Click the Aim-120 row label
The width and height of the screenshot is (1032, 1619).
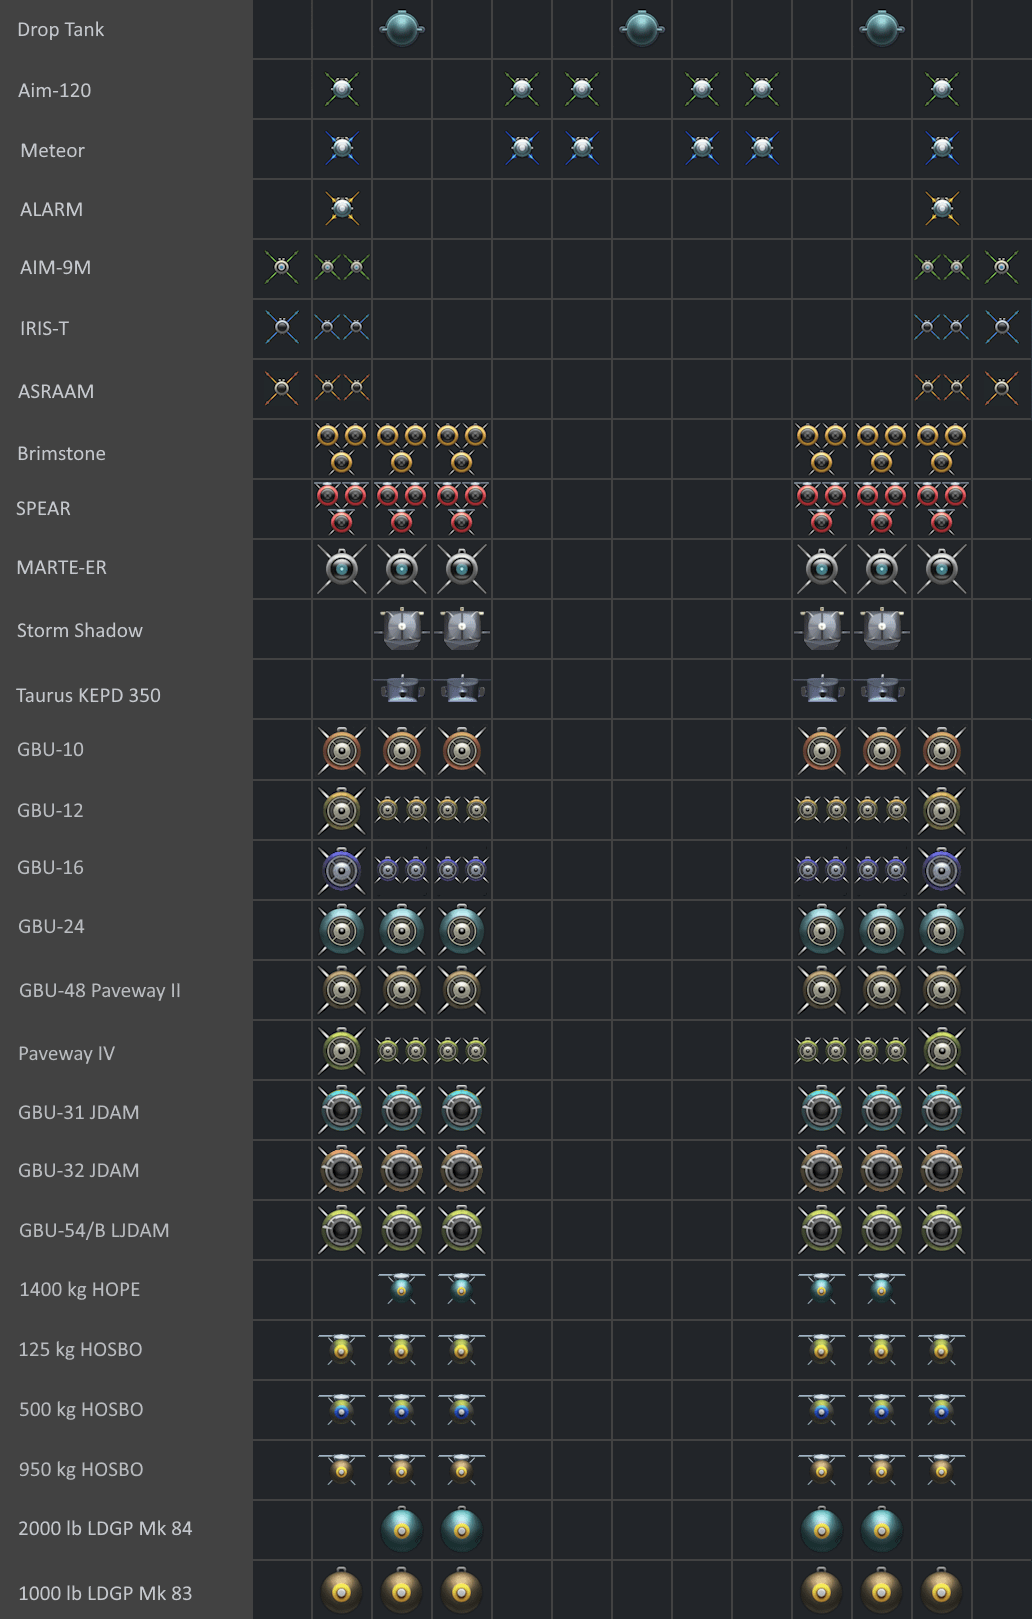click(55, 90)
